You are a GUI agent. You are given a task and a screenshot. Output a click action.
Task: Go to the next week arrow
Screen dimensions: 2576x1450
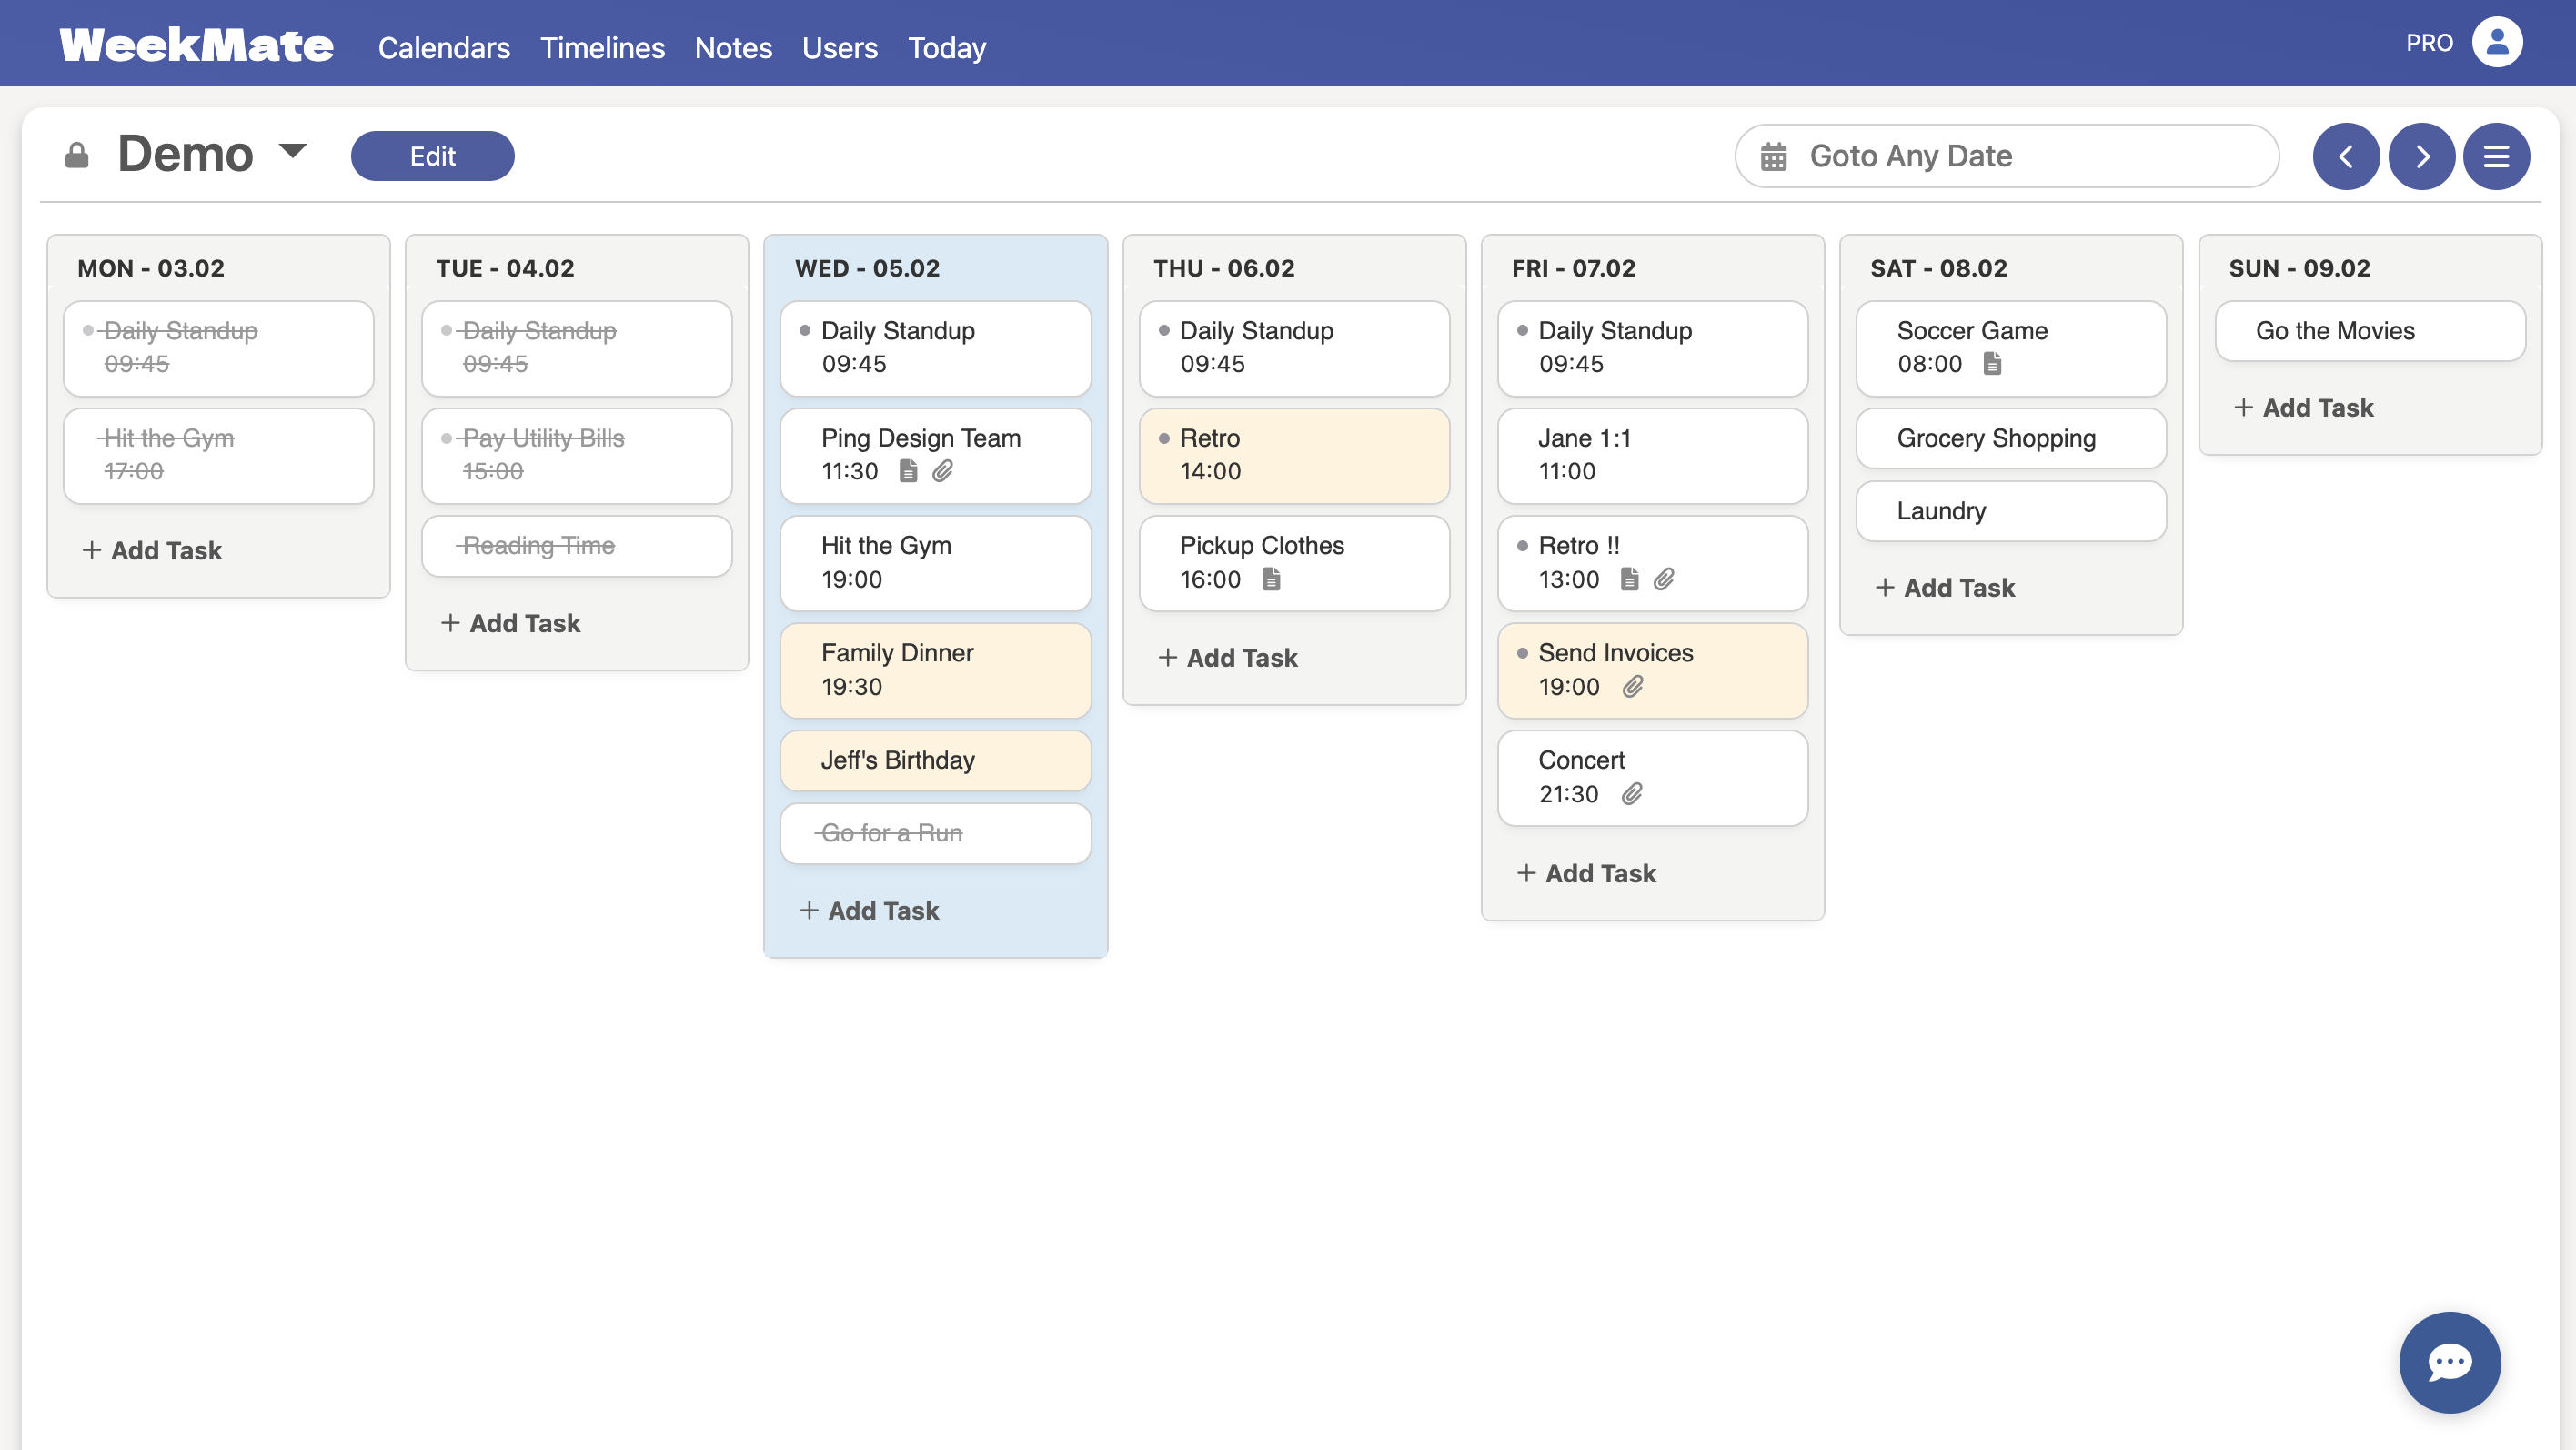coord(2422,156)
